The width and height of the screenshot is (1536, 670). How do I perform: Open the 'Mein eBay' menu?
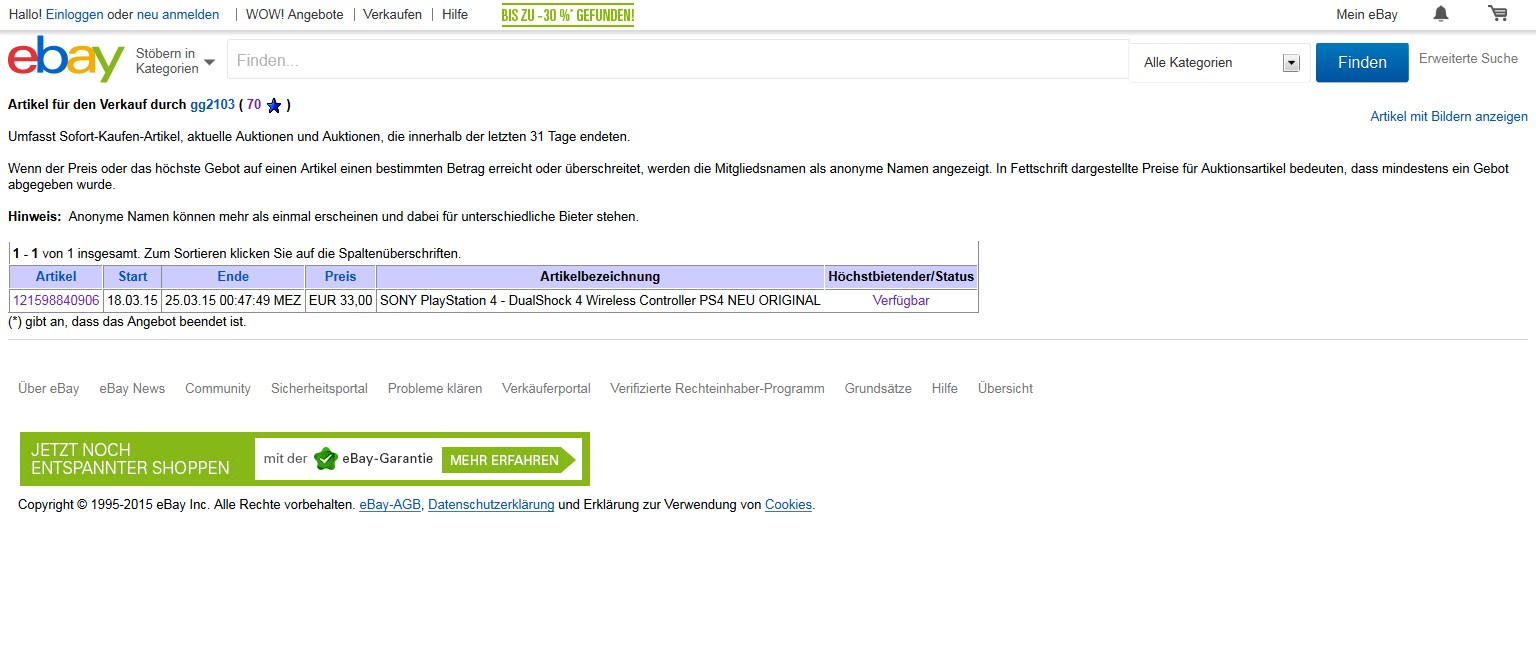[1366, 15]
